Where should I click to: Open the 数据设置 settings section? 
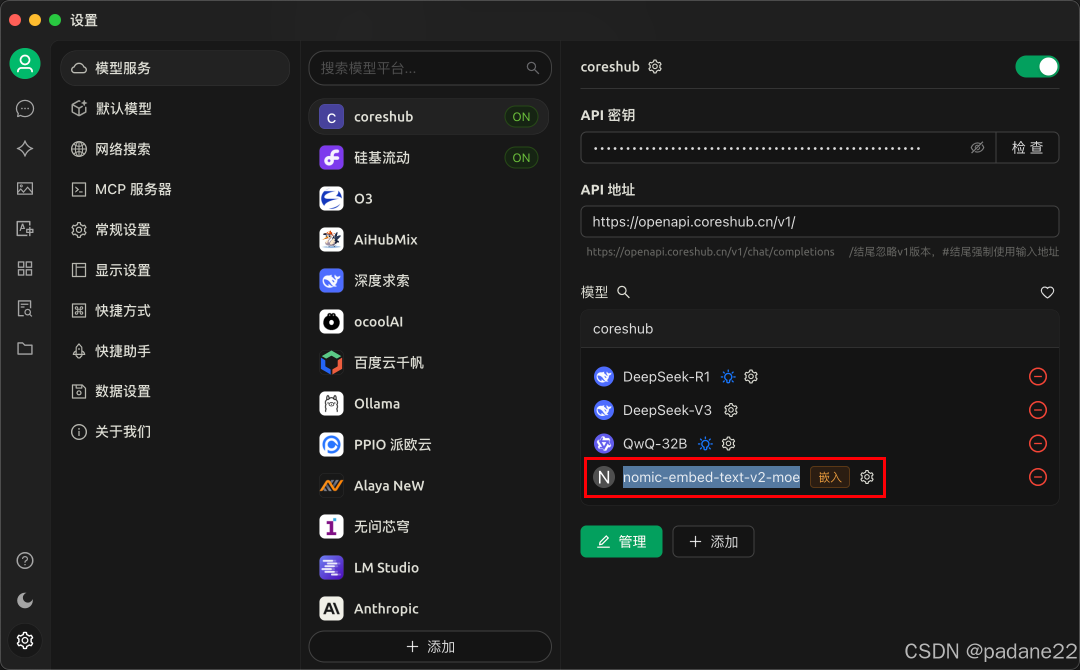(x=175, y=391)
